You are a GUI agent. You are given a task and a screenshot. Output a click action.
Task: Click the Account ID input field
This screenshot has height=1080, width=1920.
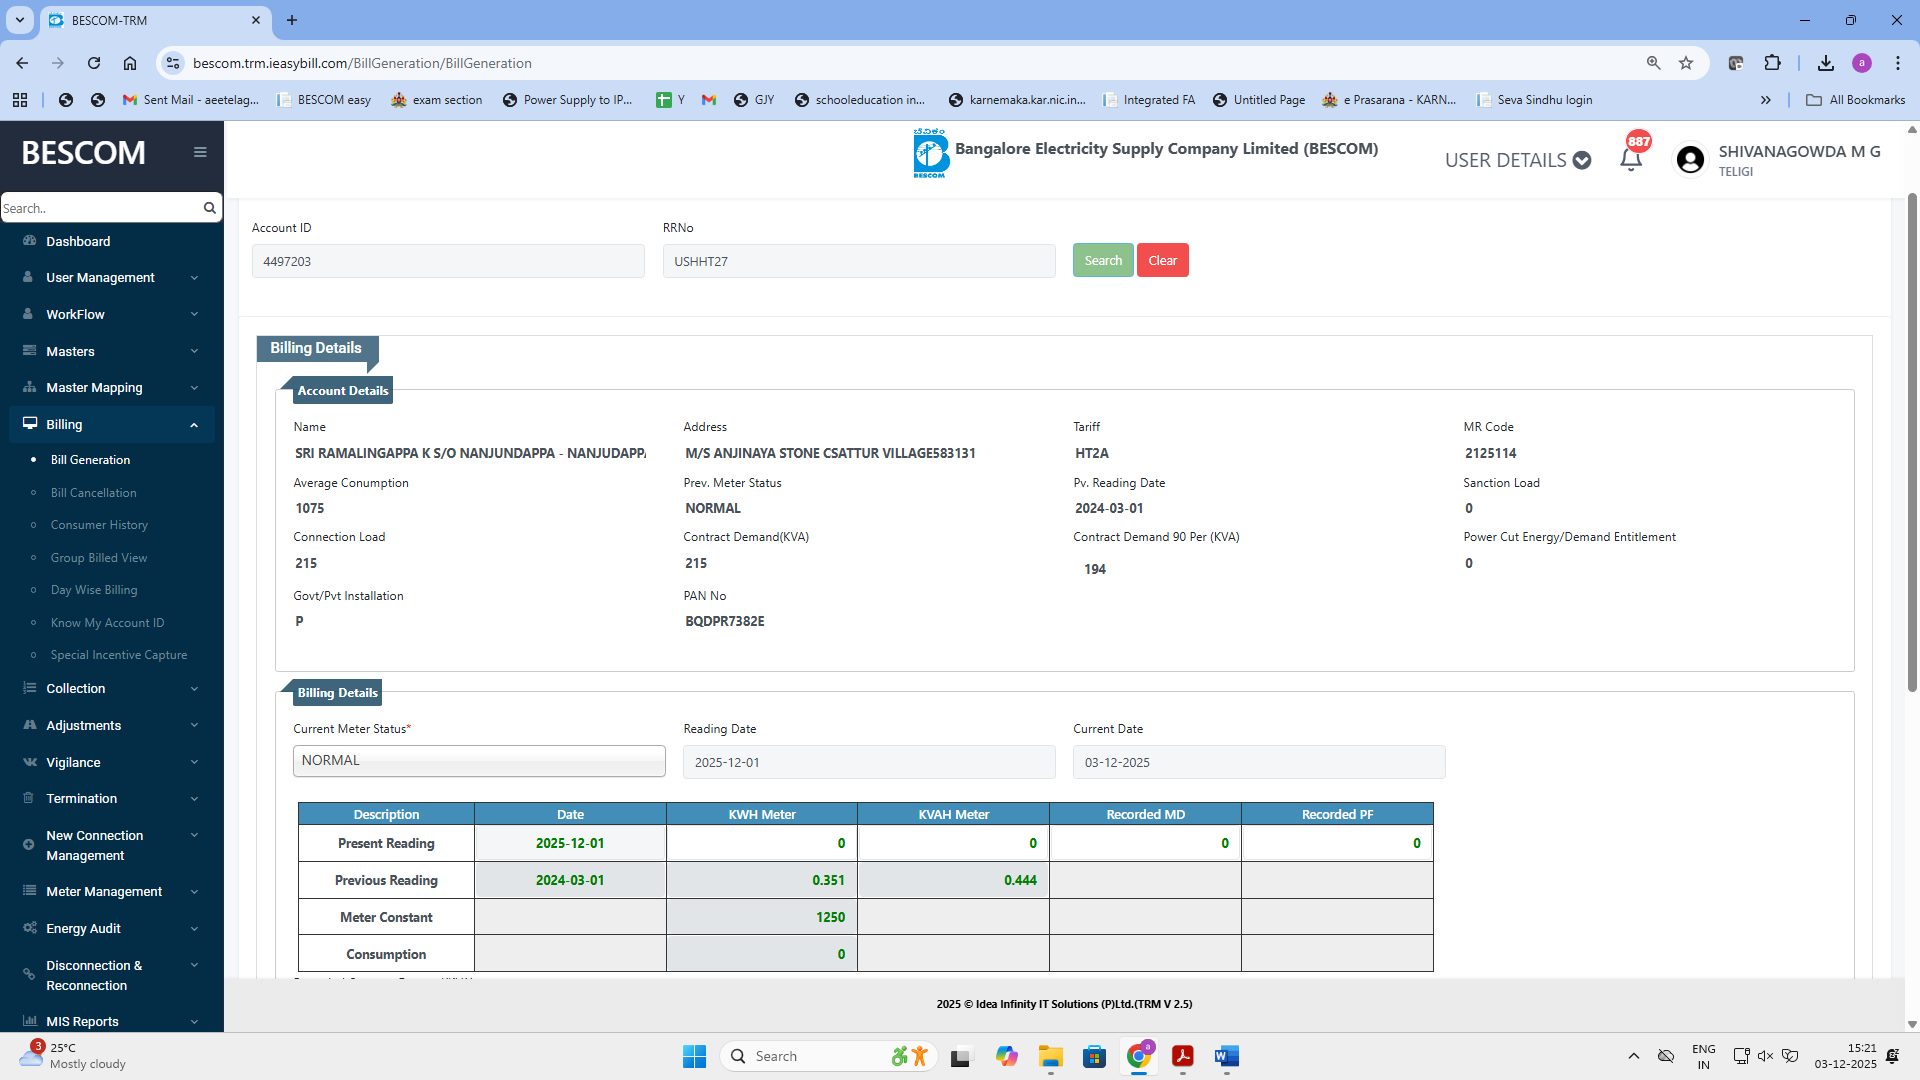(448, 261)
